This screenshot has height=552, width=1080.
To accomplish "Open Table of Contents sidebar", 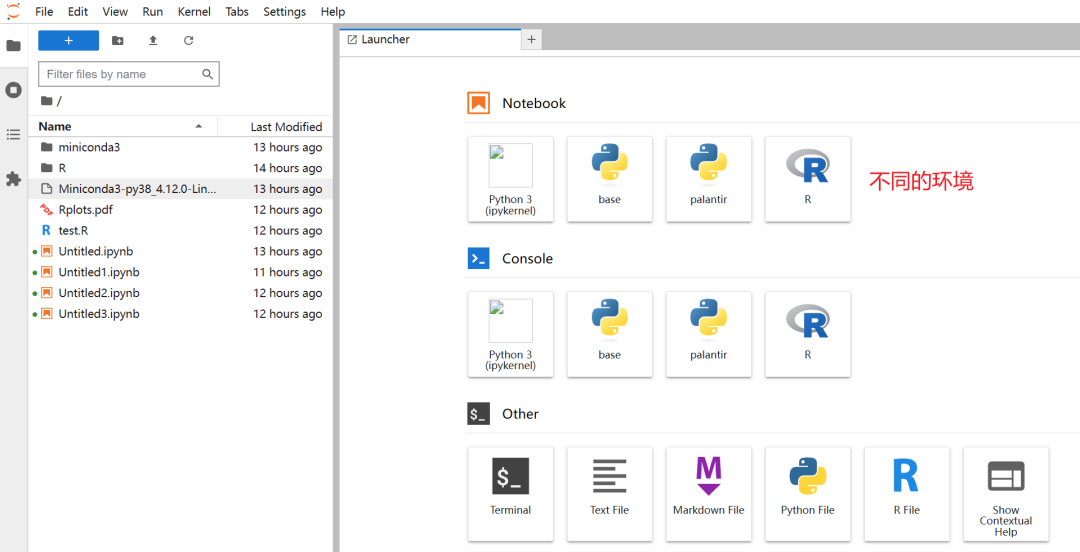I will 13,134.
